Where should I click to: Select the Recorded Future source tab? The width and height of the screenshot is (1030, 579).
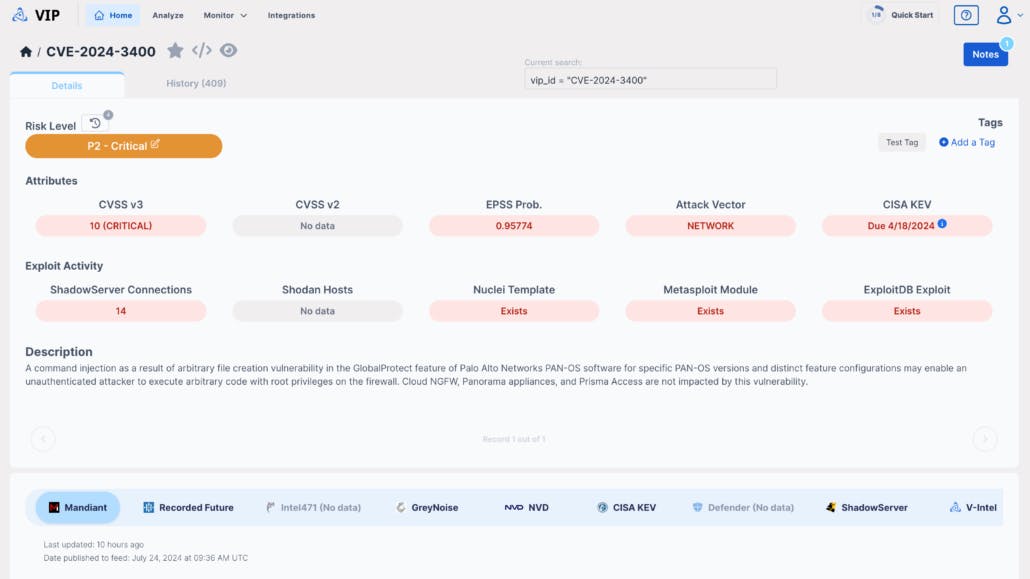188,507
